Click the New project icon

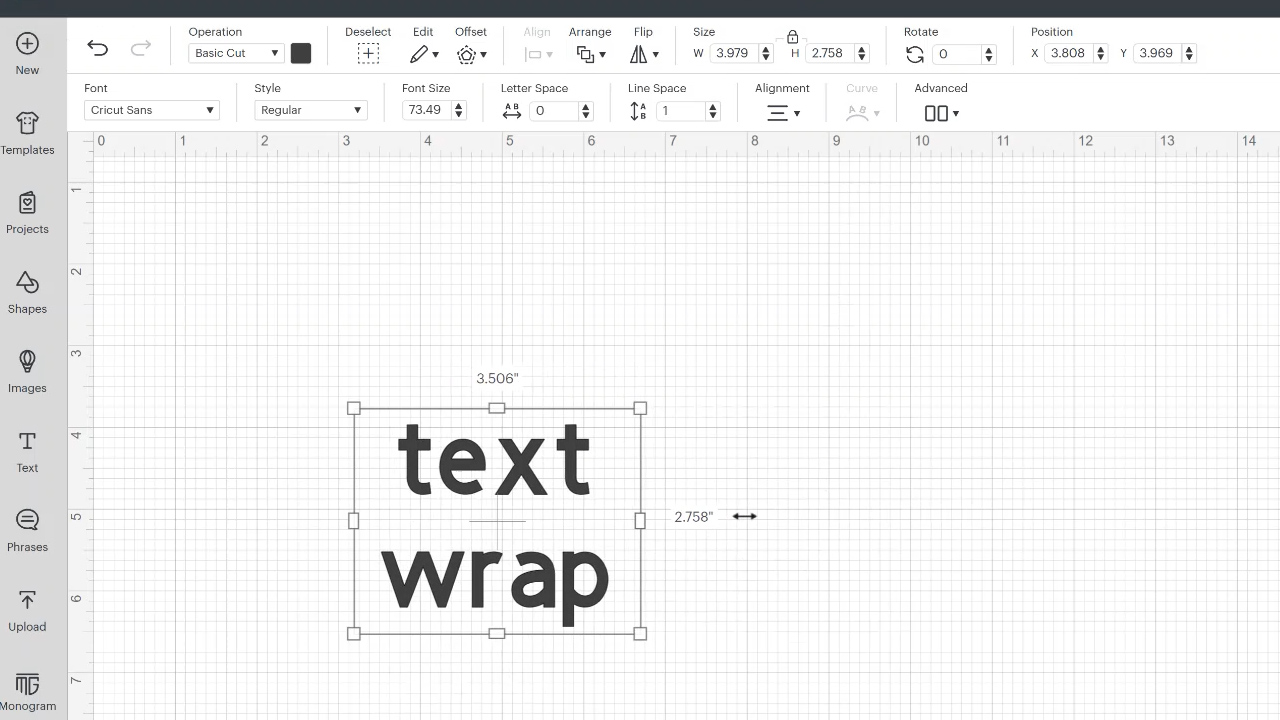click(27, 43)
